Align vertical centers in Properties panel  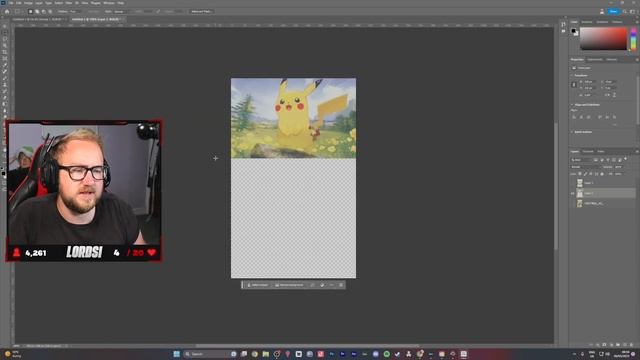[607, 117]
